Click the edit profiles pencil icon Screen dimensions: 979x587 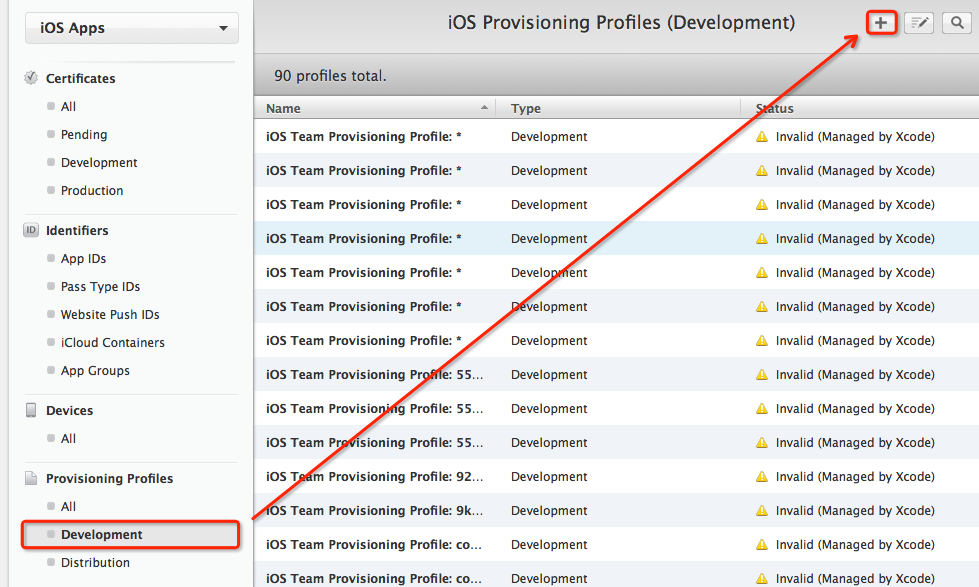click(919, 23)
